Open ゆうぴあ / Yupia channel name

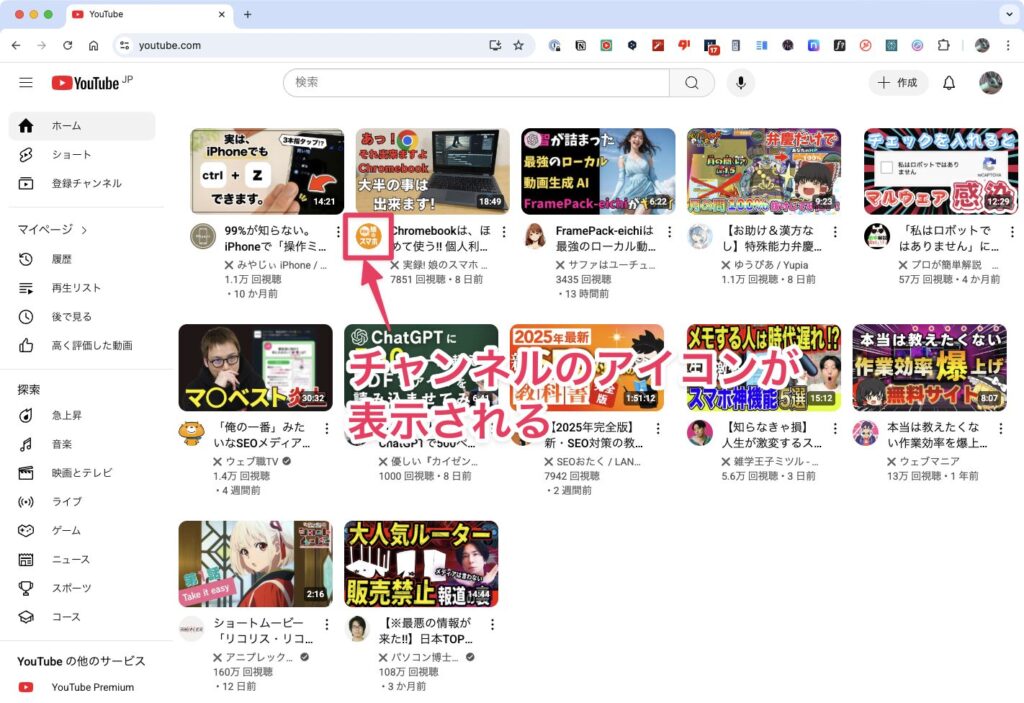click(x=771, y=265)
